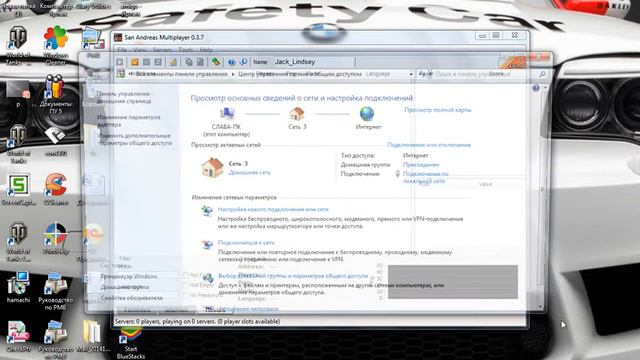Open the Wisdom Cleaner desktop icon
Screen dimensions: 640x360
tap(56, 45)
